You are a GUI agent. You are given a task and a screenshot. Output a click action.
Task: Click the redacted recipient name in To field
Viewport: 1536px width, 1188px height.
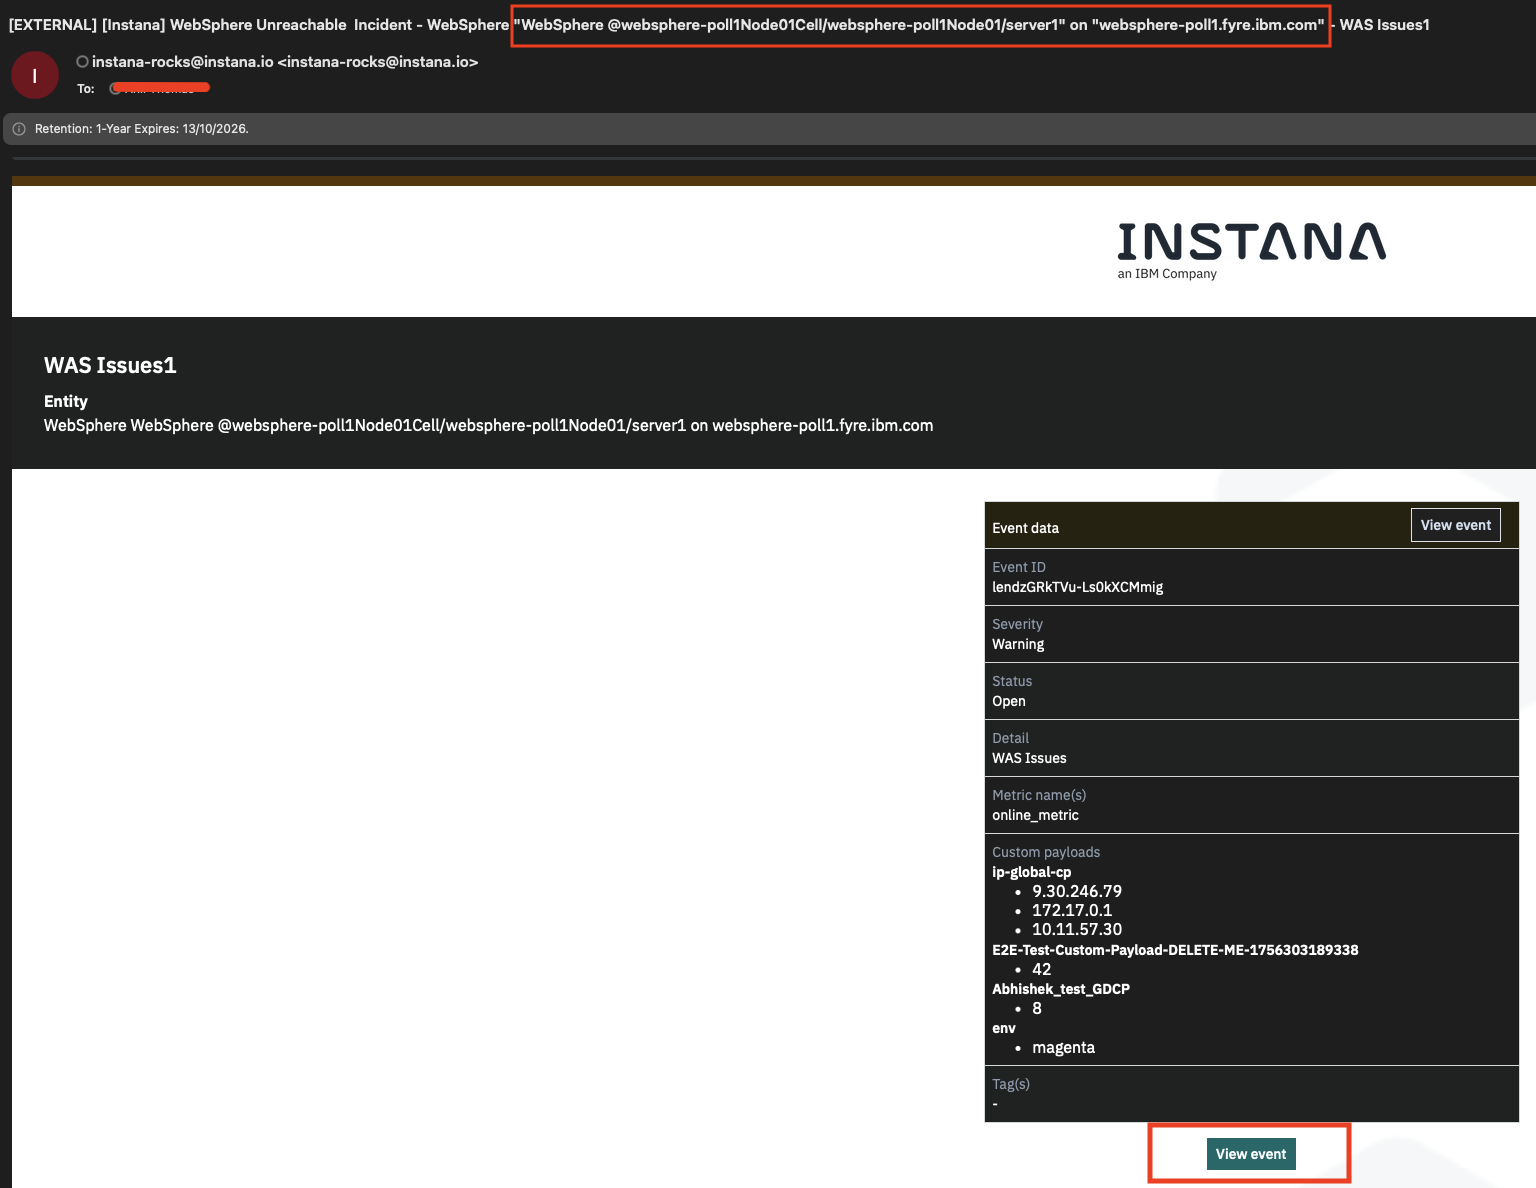162,89
